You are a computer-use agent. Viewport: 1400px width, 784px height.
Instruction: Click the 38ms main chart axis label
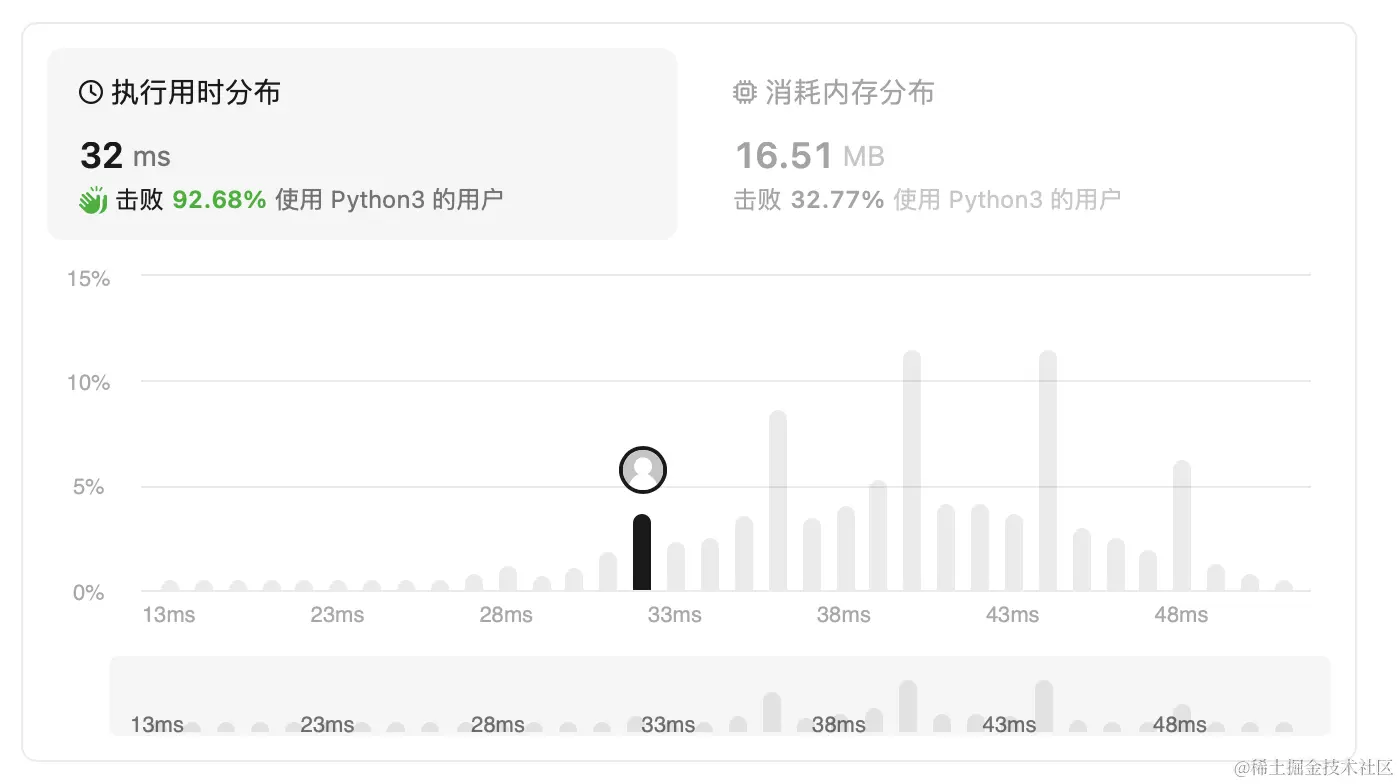[844, 615]
